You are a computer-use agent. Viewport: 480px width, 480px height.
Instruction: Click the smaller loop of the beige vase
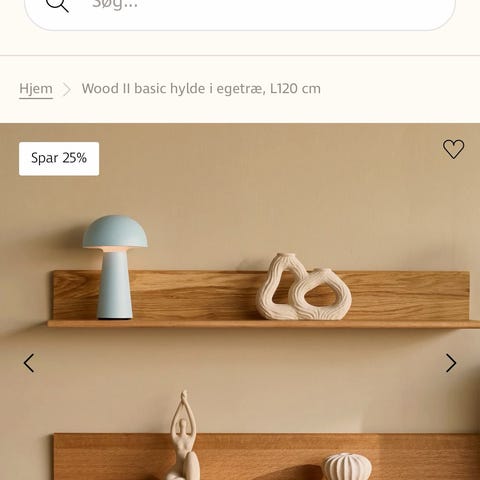click(x=321, y=294)
